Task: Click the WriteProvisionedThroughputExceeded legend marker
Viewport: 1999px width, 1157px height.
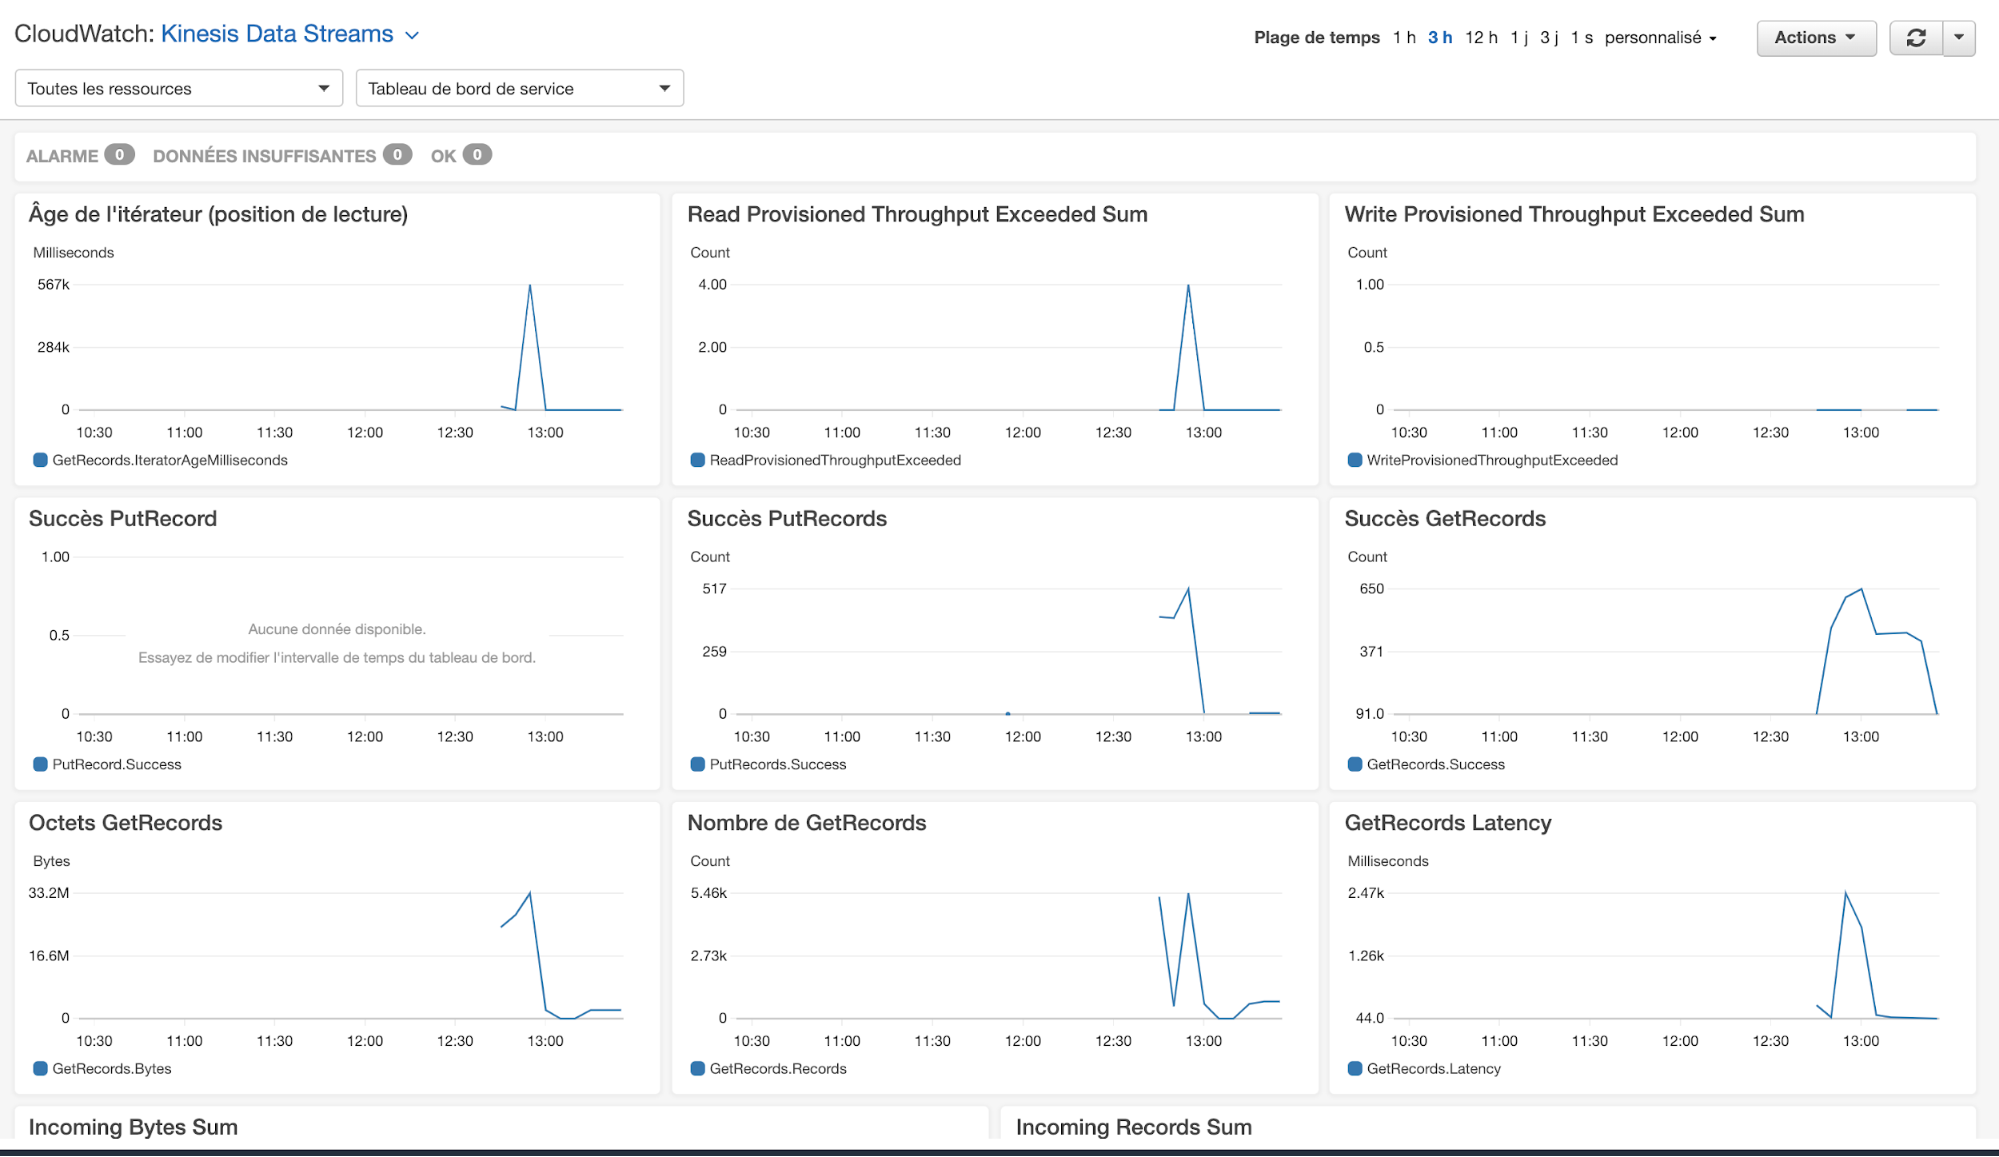Action: [1354, 460]
